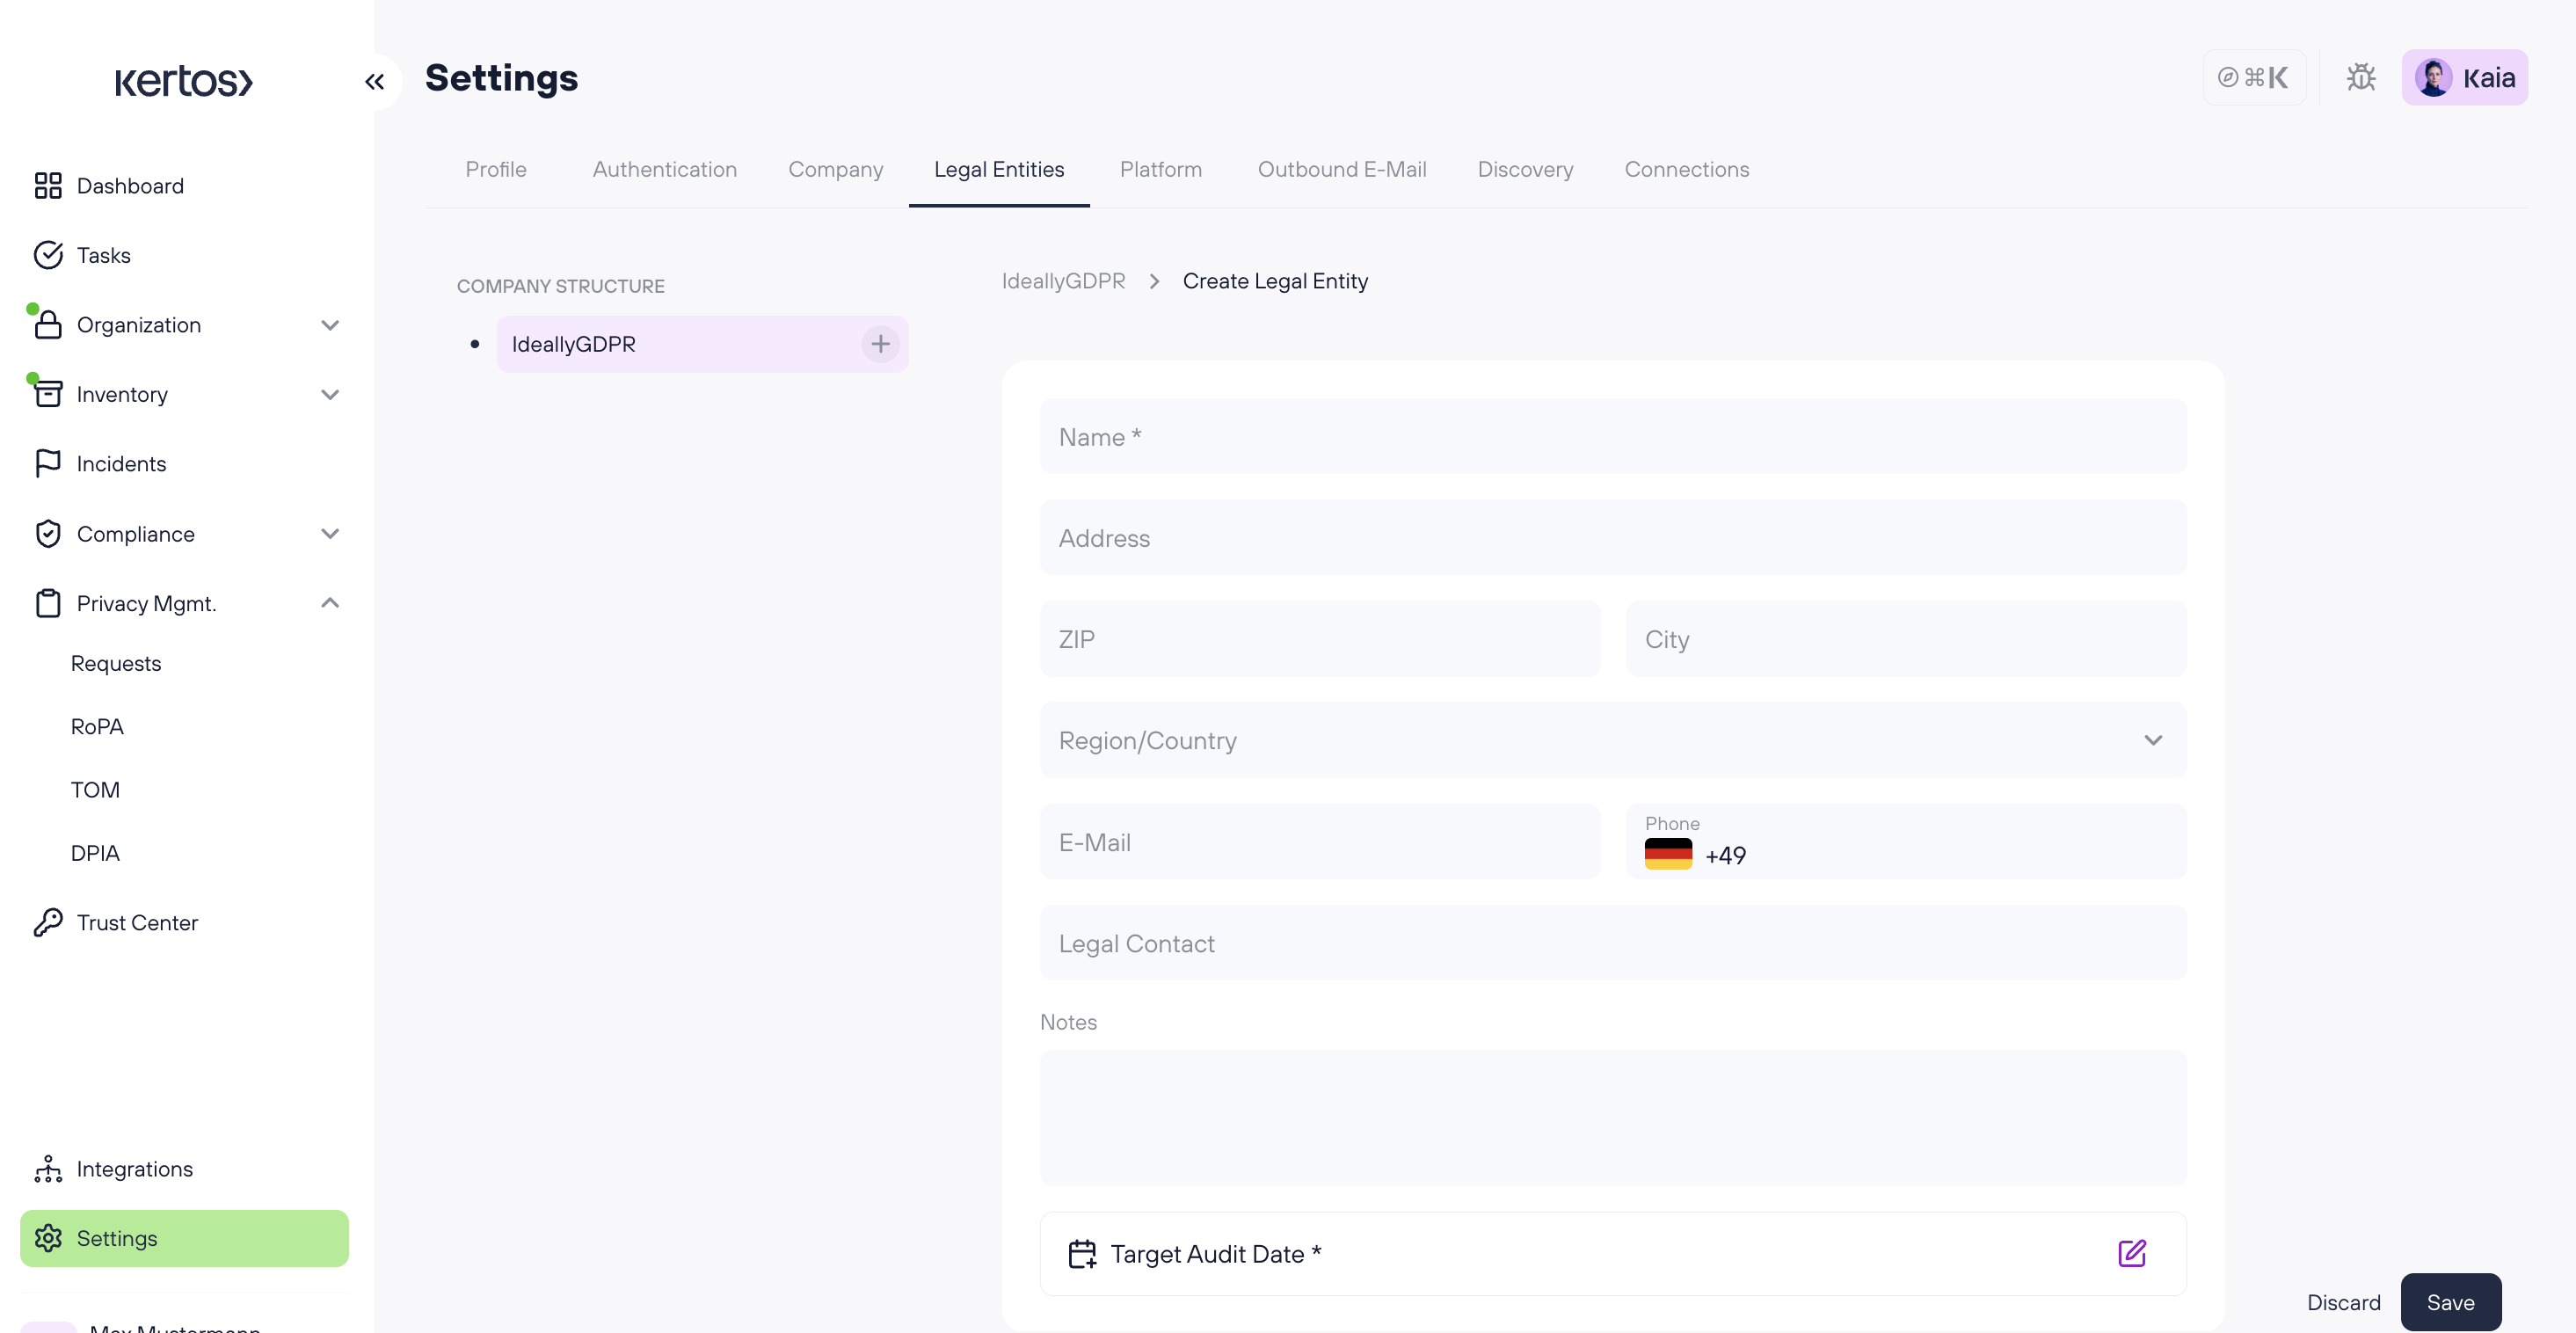
Task: Edit the Target Audit Date
Action: point(2132,1253)
